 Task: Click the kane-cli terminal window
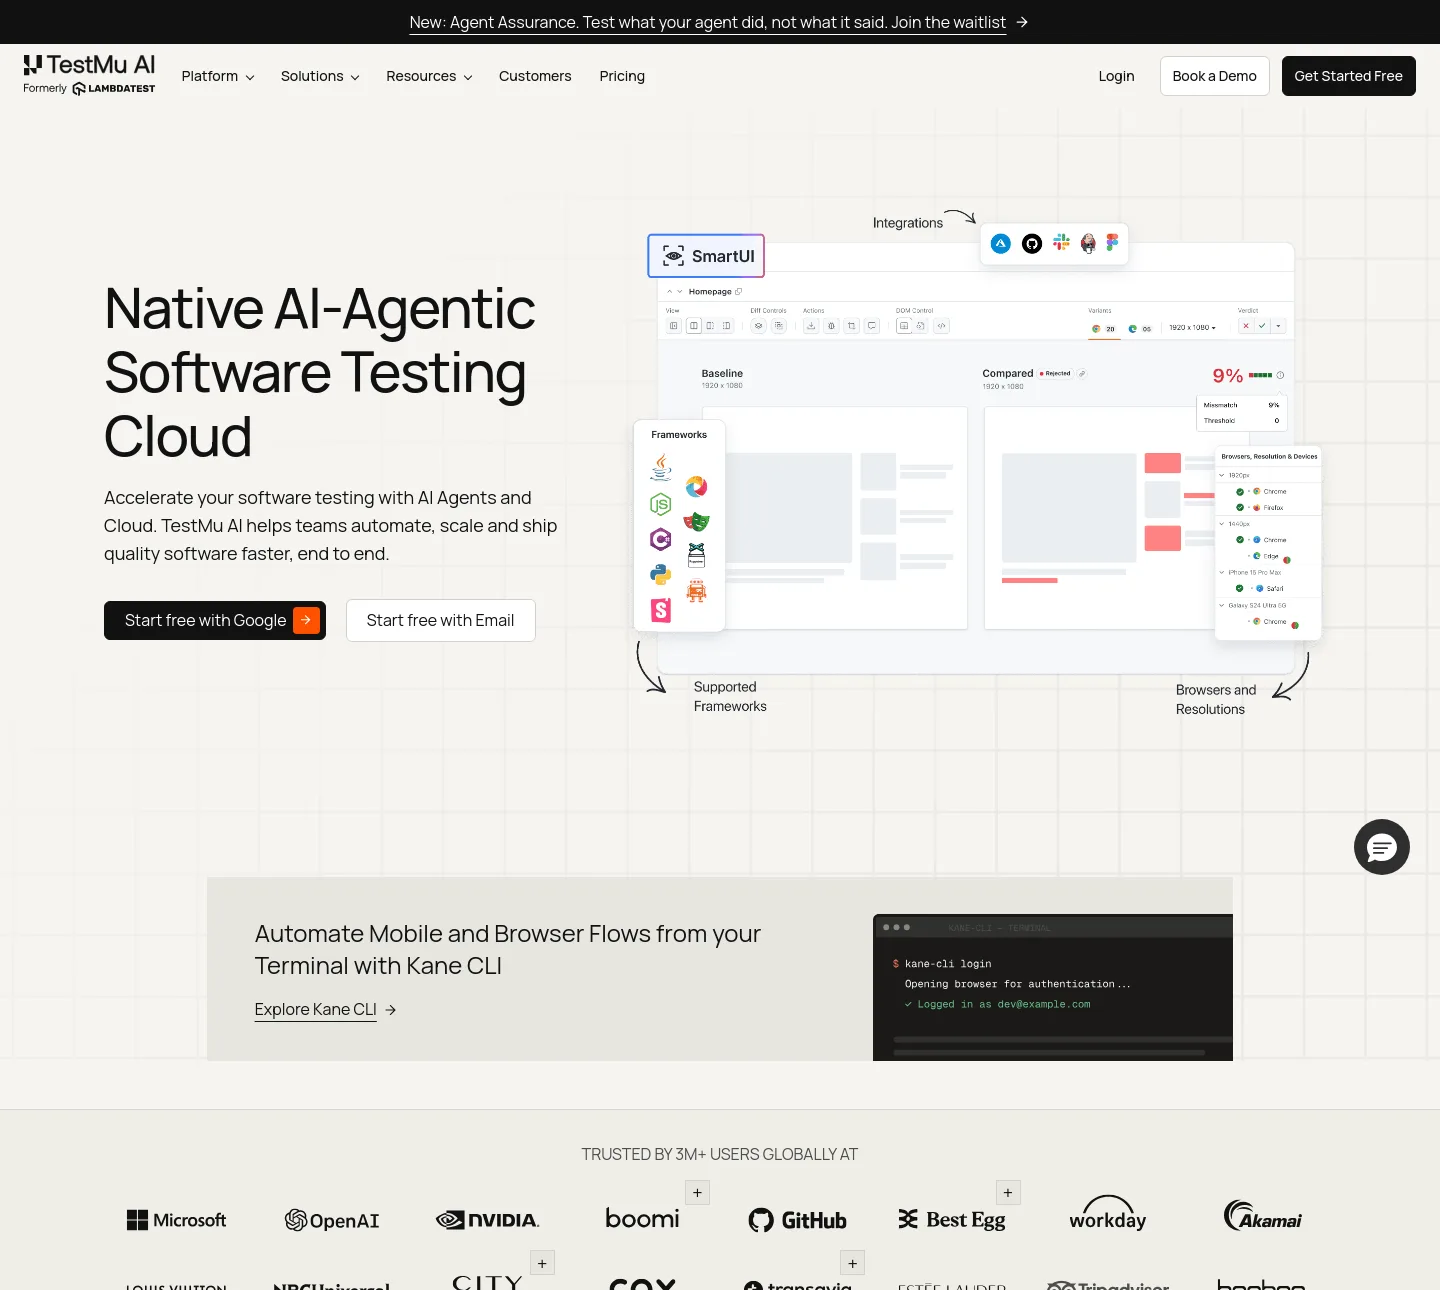(1053, 987)
